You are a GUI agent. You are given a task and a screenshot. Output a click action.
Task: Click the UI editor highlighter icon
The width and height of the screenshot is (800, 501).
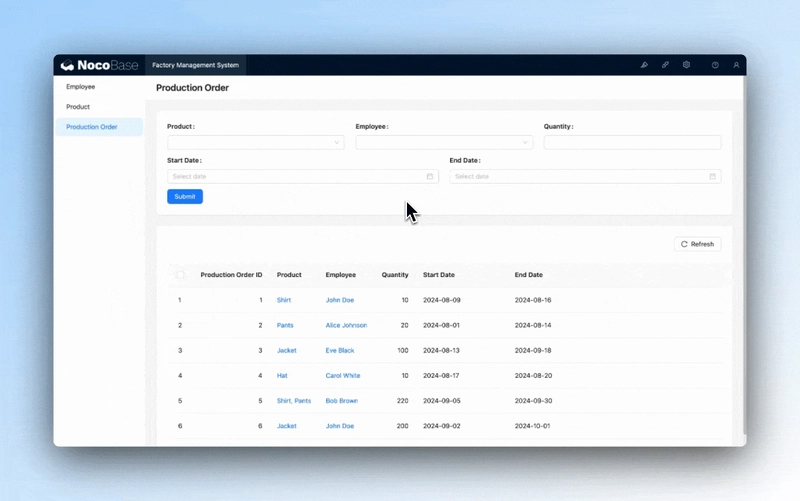[644, 65]
